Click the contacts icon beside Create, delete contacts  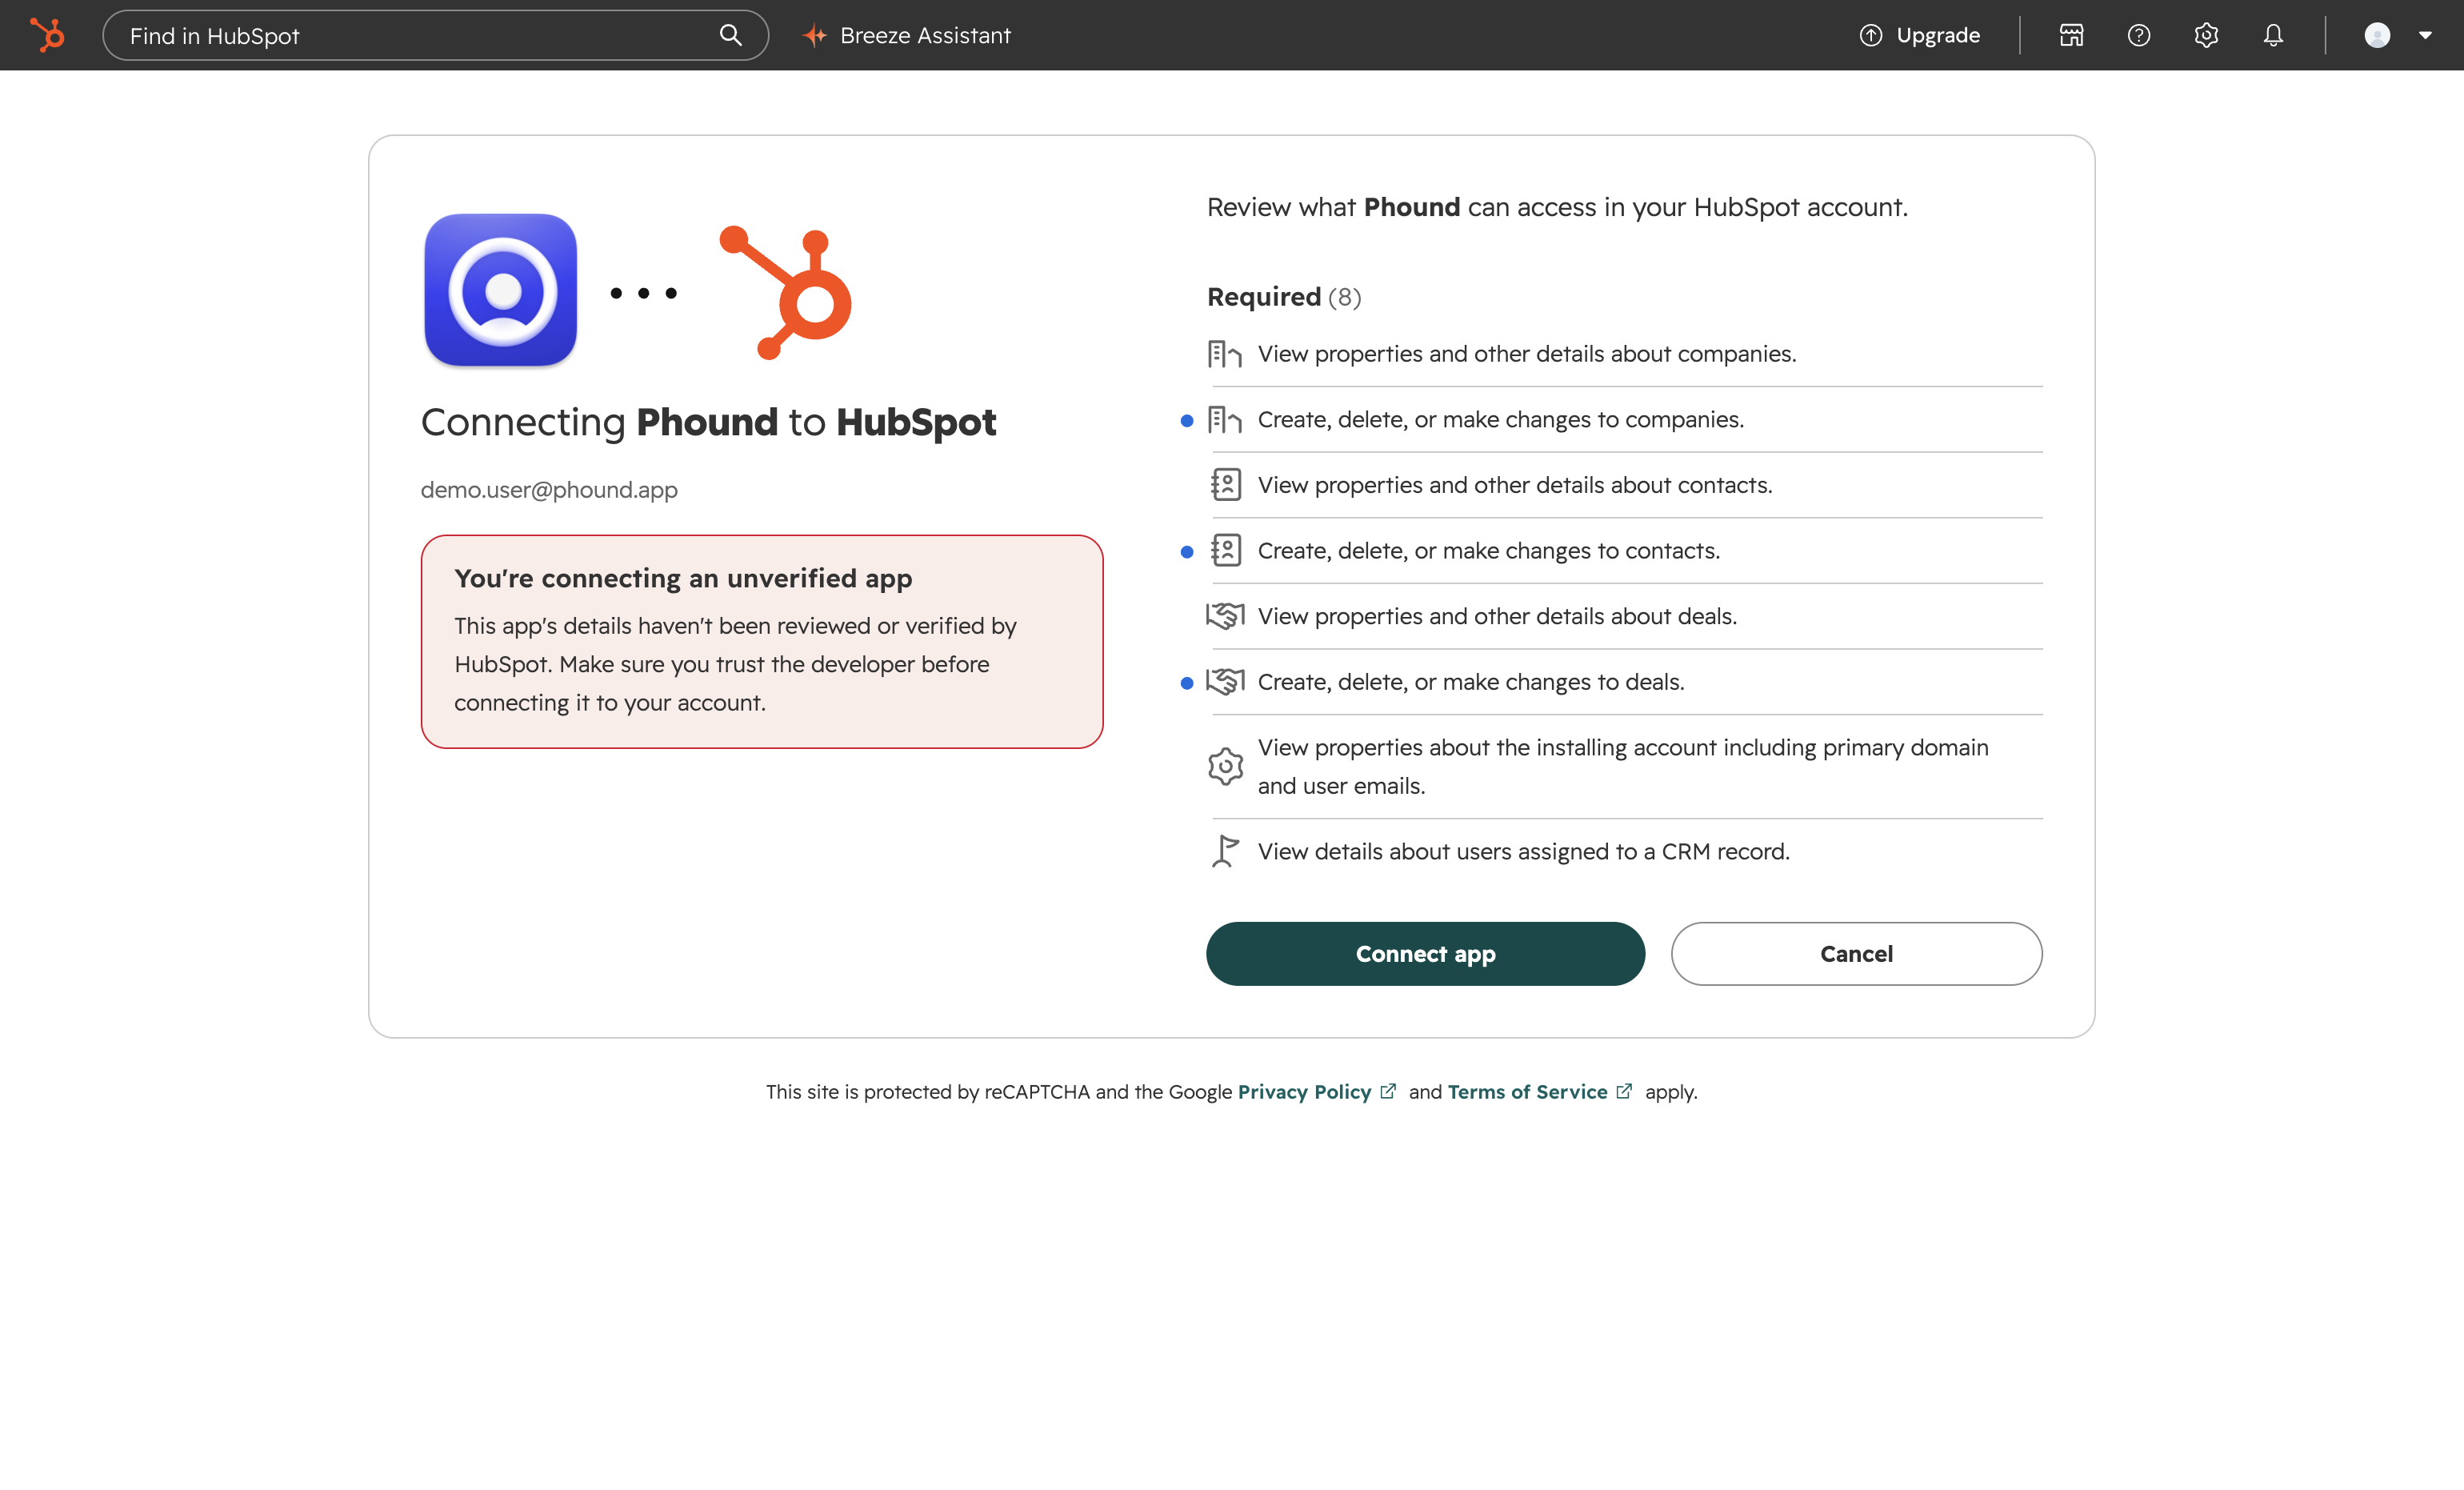click(x=1225, y=550)
